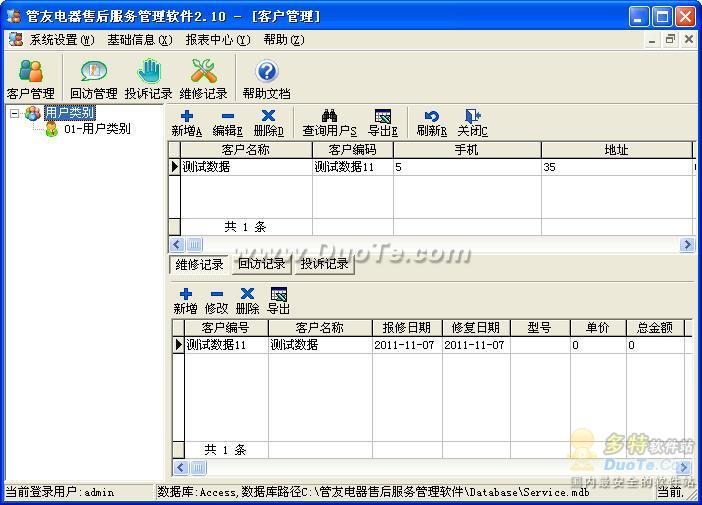This screenshot has width=702, height=505.
Task: Click 型号 column header
Action: pos(540,328)
